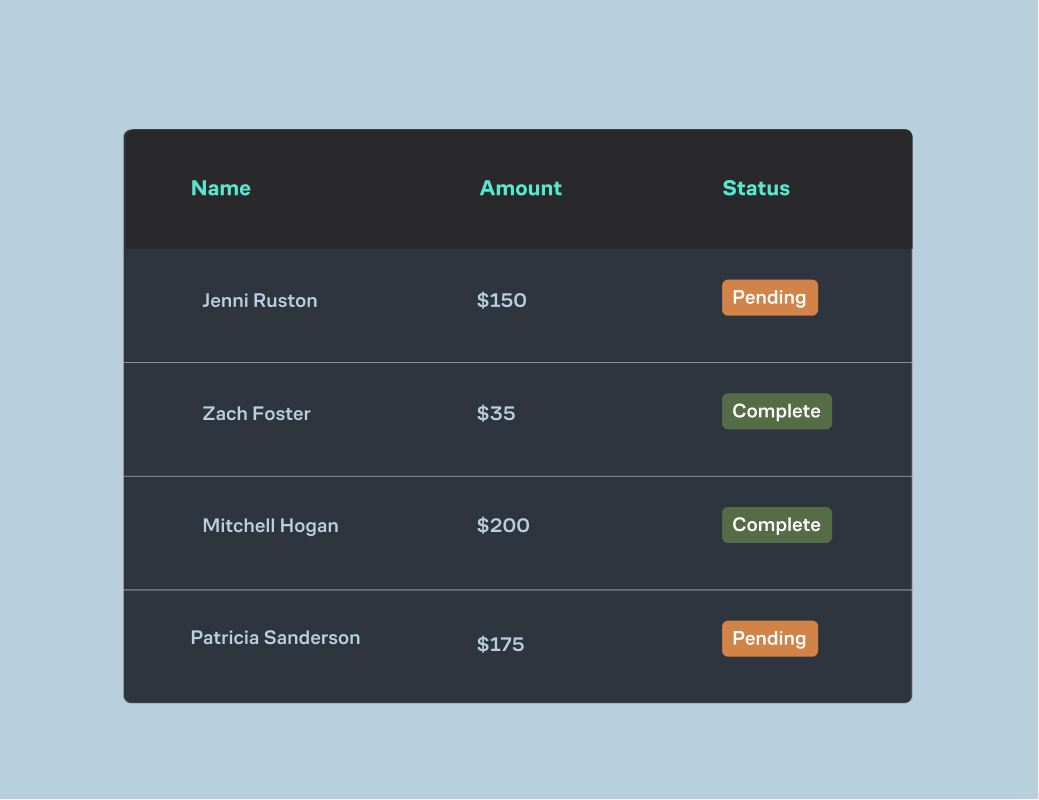The height and width of the screenshot is (800, 1039).
Task: Click the name Zach Foster
Action: tap(256, 413)
